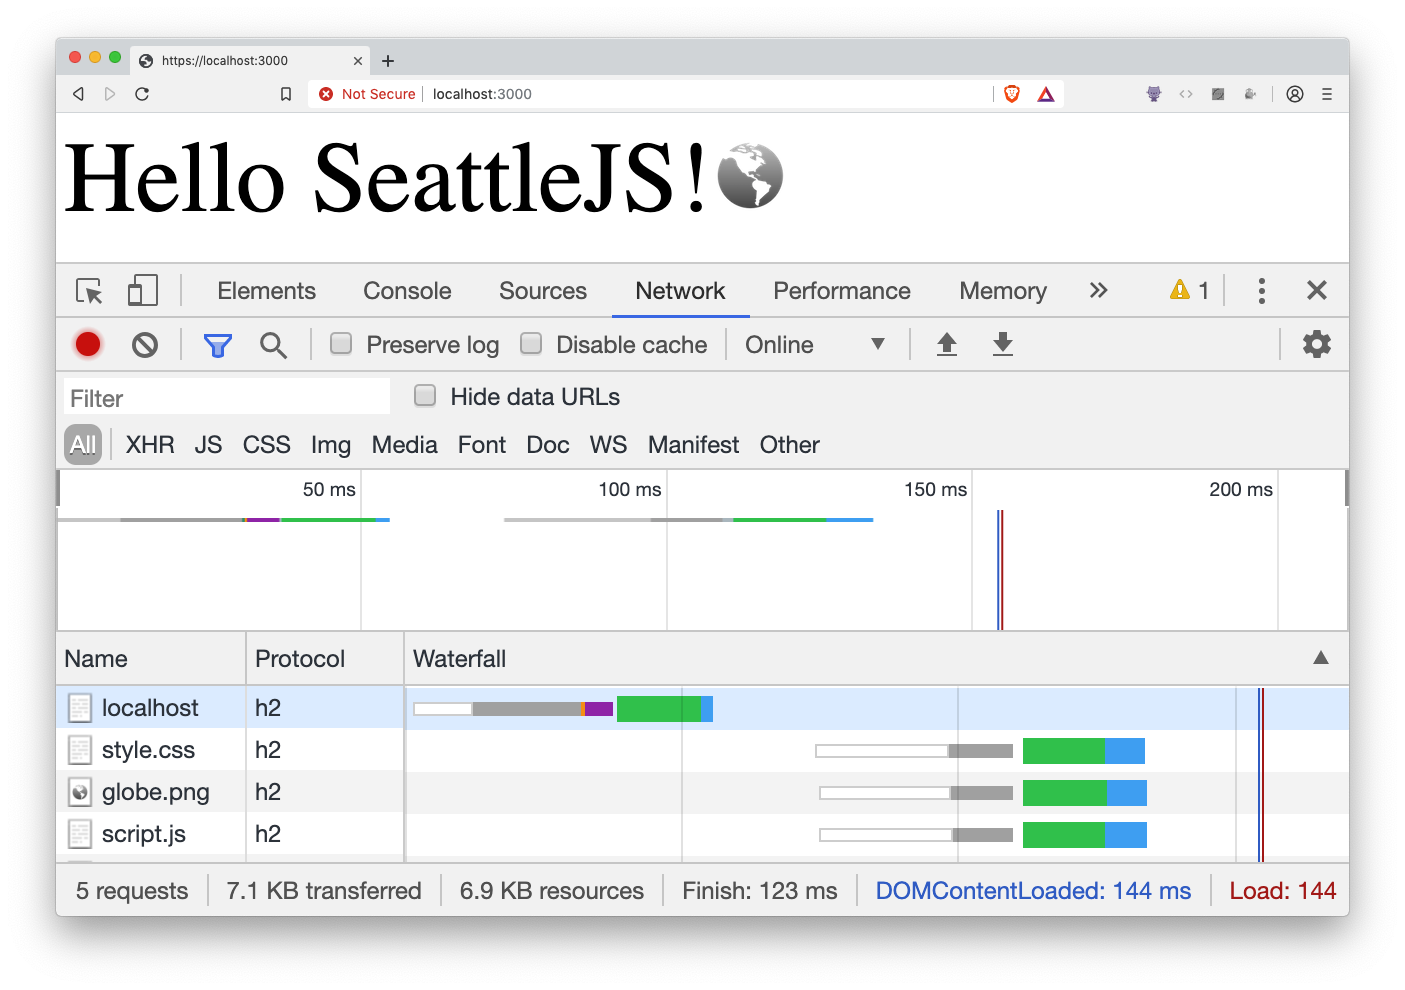
Task: Click the localhost waterfall timing bar
Action: click(x=563, y=709)
